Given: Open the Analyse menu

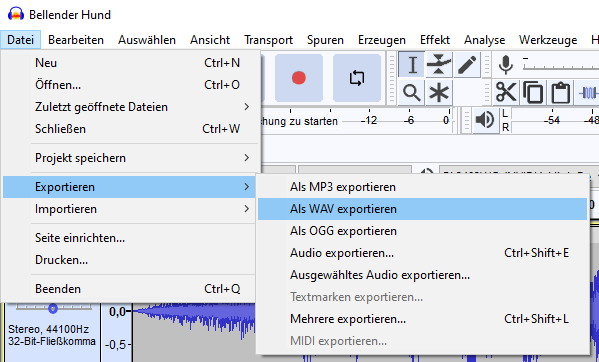Looking at the screenshot, I should click(x=484, y=40).
